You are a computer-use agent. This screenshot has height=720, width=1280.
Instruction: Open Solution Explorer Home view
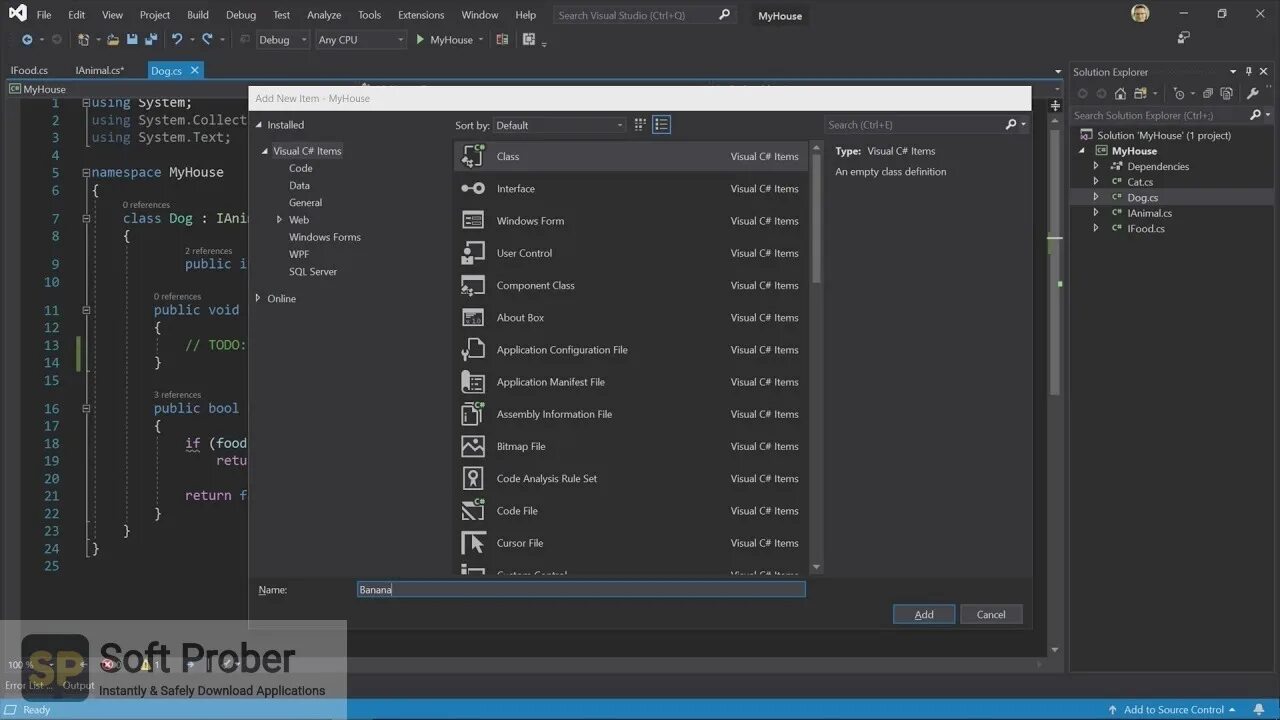pyautogui.click(x=1120, y=94)
